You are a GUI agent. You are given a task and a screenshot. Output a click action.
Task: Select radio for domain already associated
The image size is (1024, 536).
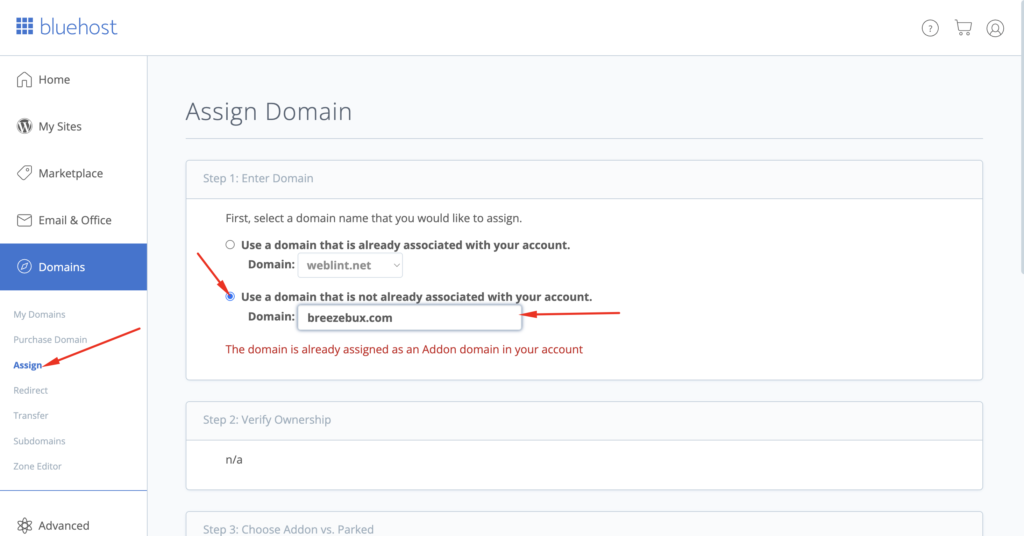[x=230, y=245]
